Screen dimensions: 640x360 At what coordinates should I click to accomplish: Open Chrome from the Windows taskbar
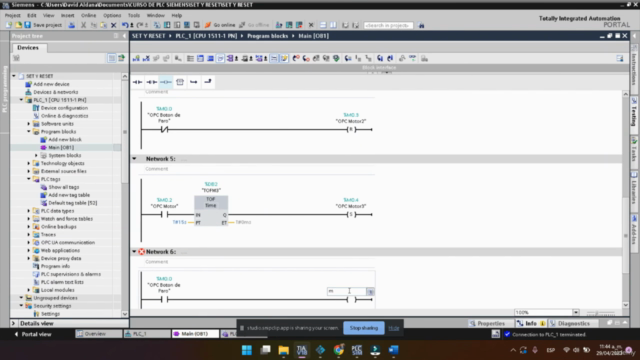tap(338, 350)
